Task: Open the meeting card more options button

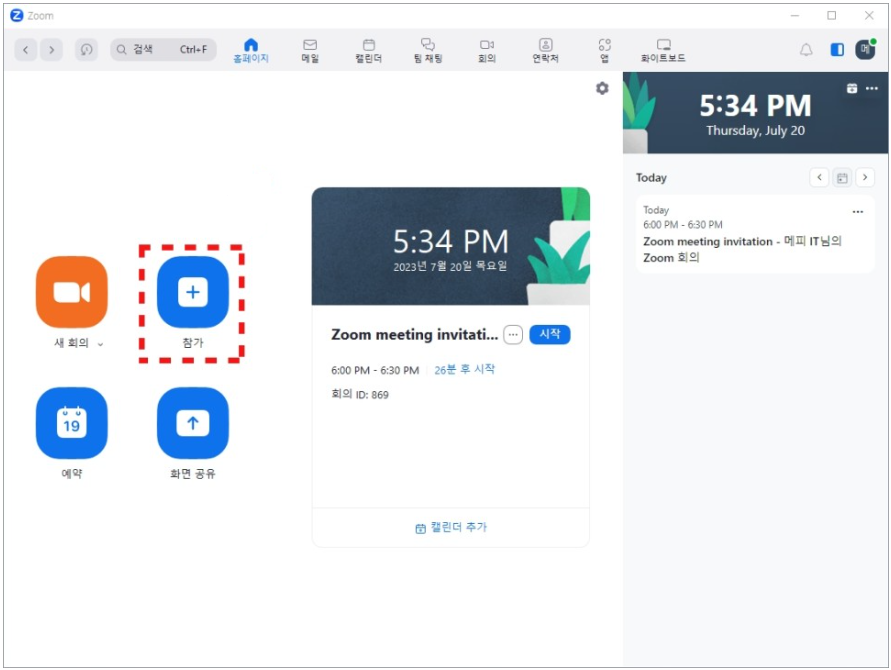Action: [x=513, y=335]
